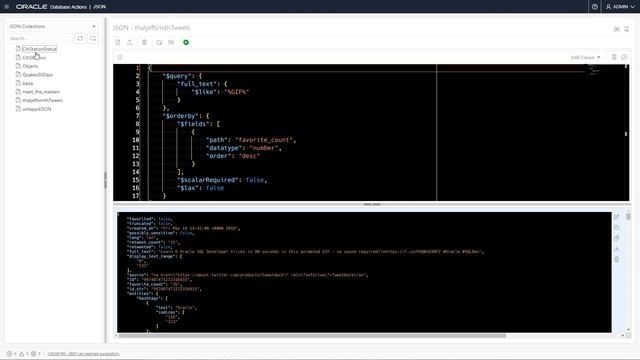This screenshot has width=640, height=360.
Task: Open the meet_the_masters collection
Action: (x=41, y=92)
